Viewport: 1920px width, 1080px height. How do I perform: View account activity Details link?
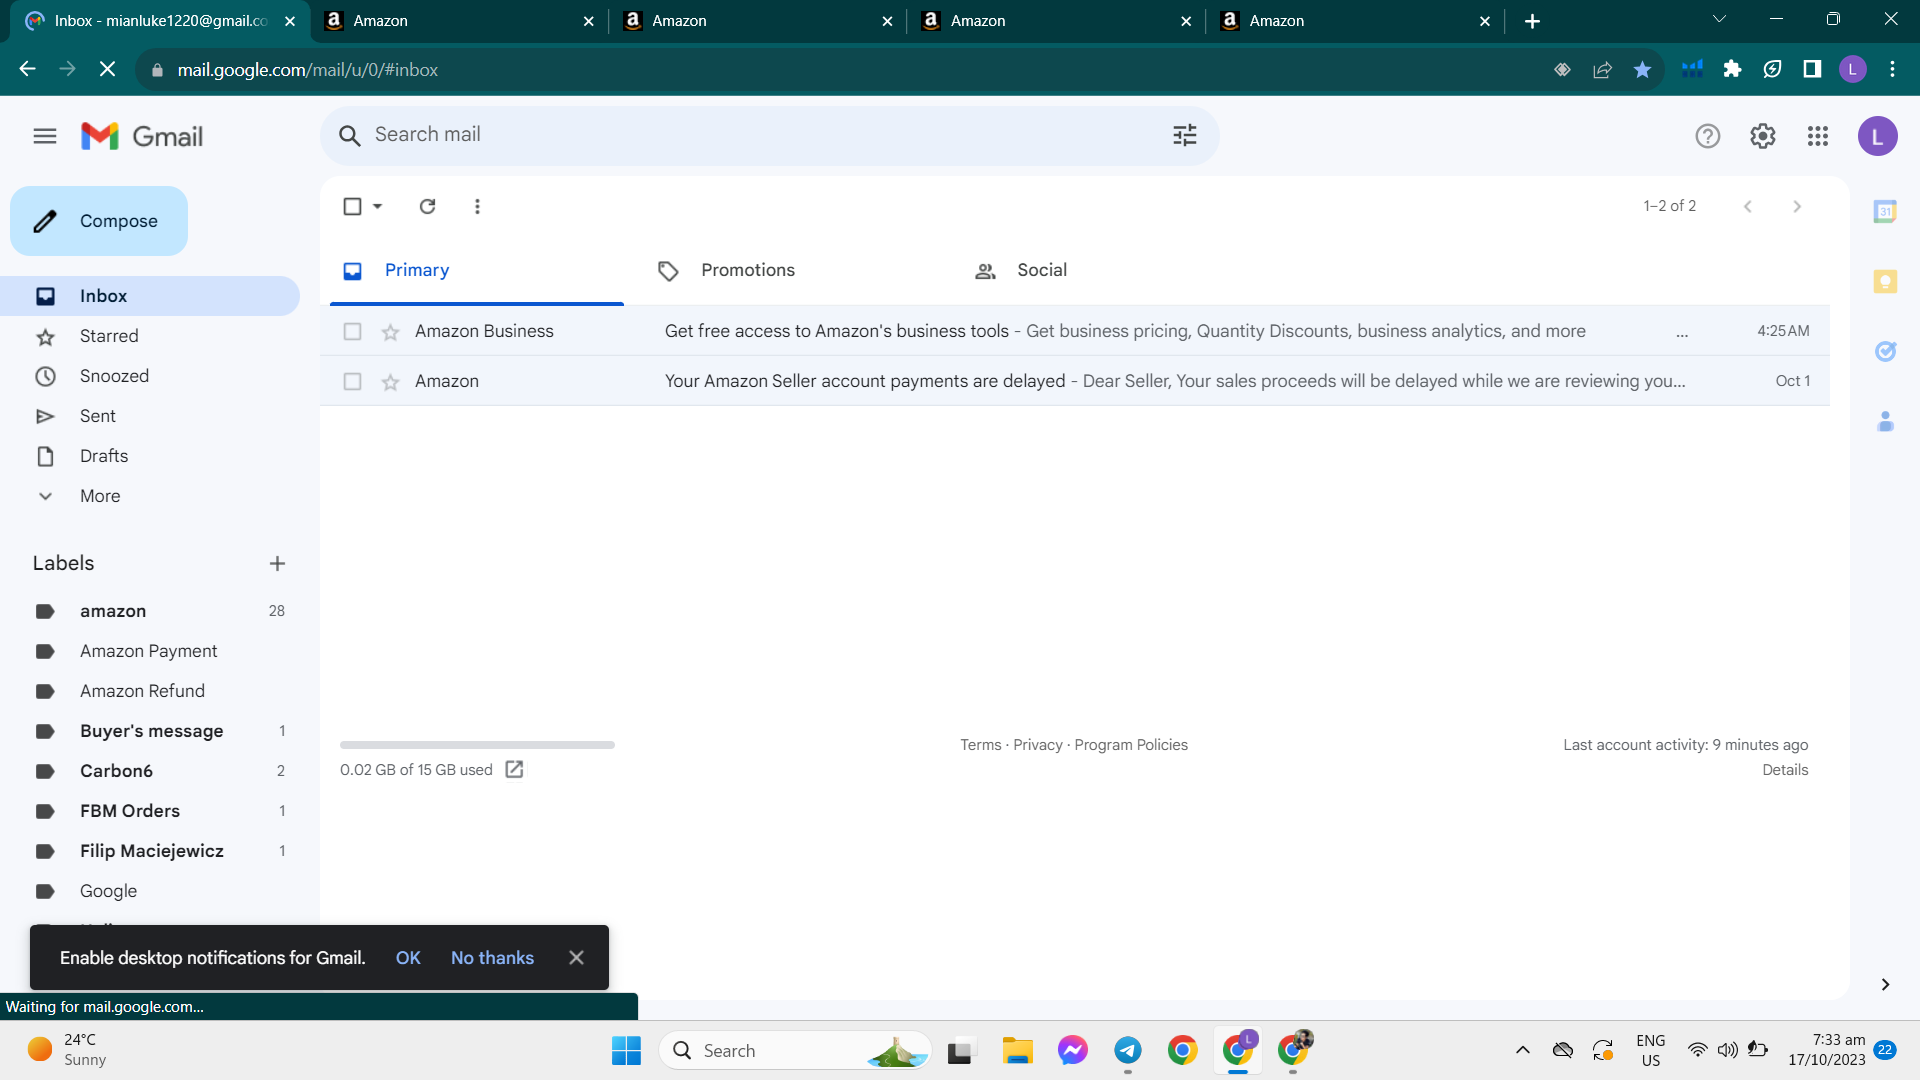[x=1785, y=770]
